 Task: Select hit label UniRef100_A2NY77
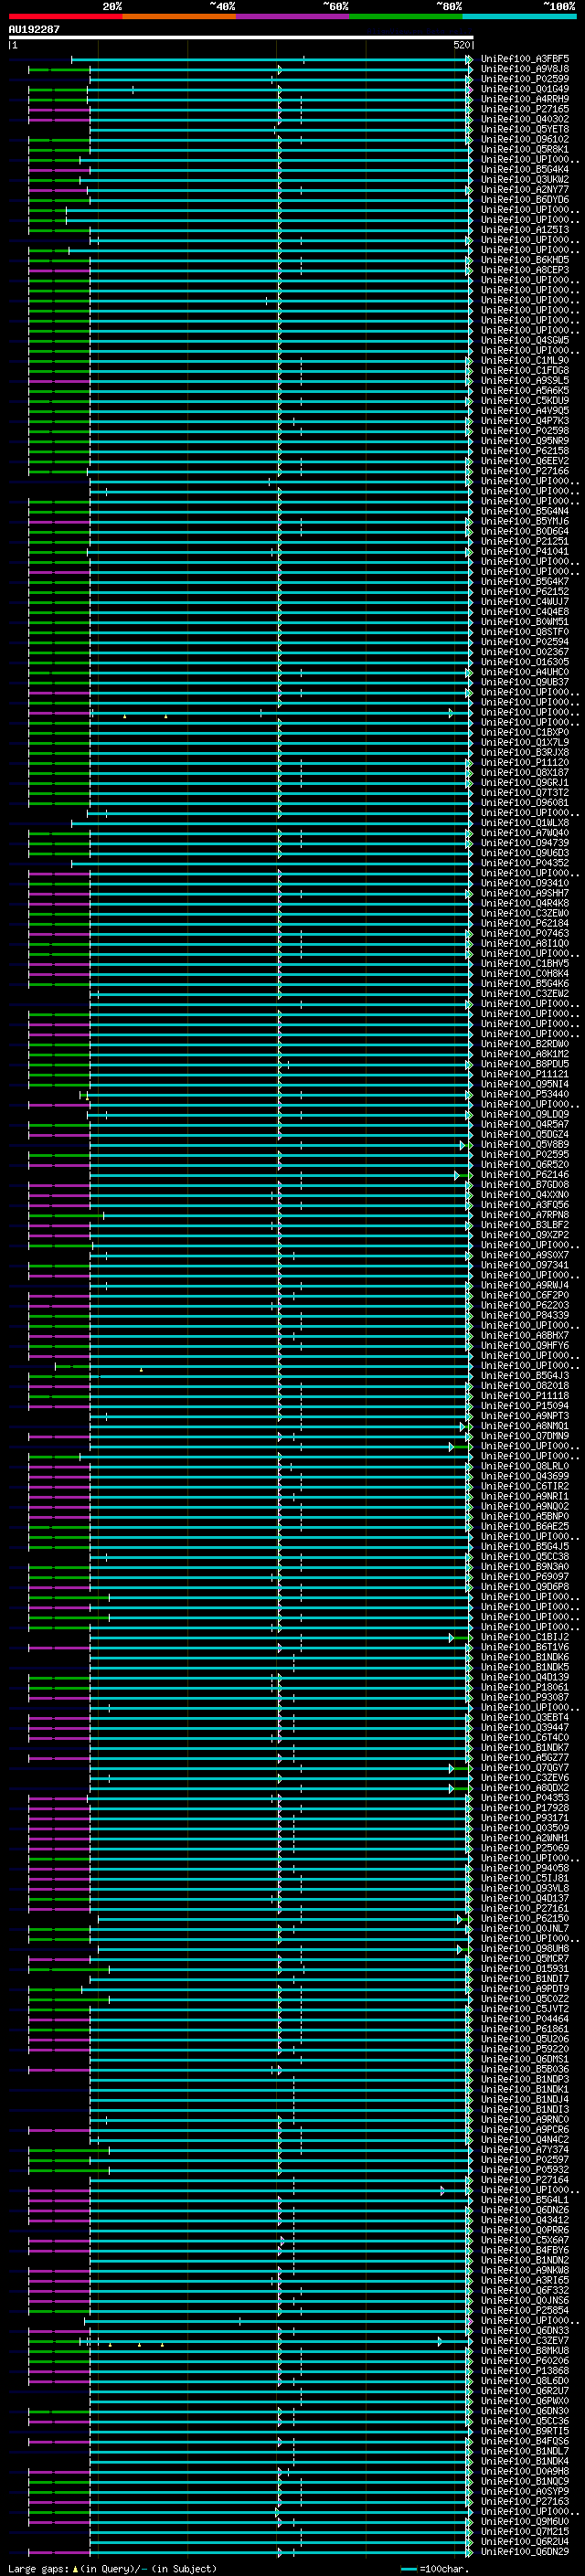(525, 189)
